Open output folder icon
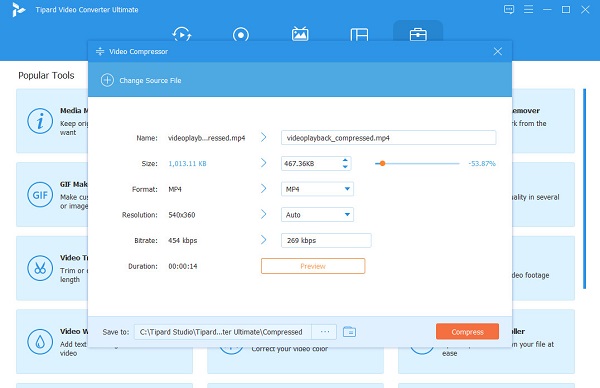The image size is (600, 388). [349, 332]
